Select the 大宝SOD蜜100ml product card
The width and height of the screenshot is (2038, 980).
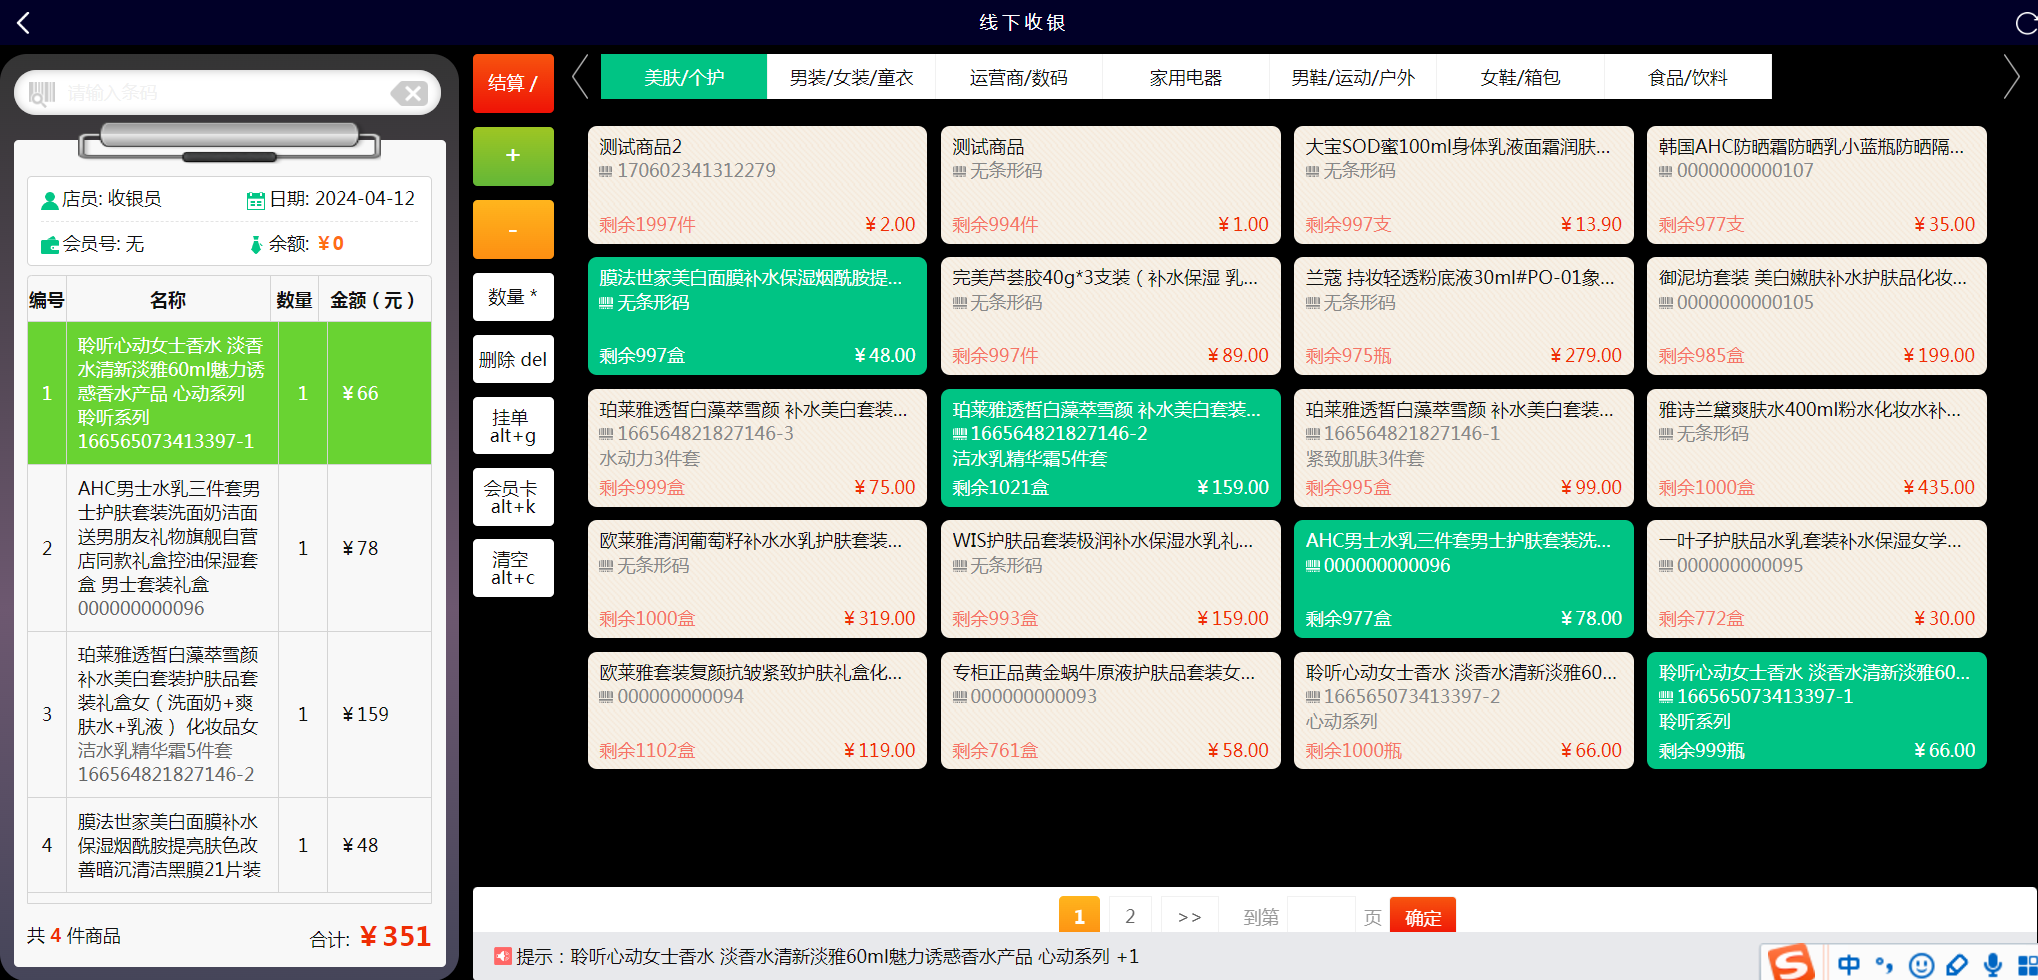coord(1463,185)
